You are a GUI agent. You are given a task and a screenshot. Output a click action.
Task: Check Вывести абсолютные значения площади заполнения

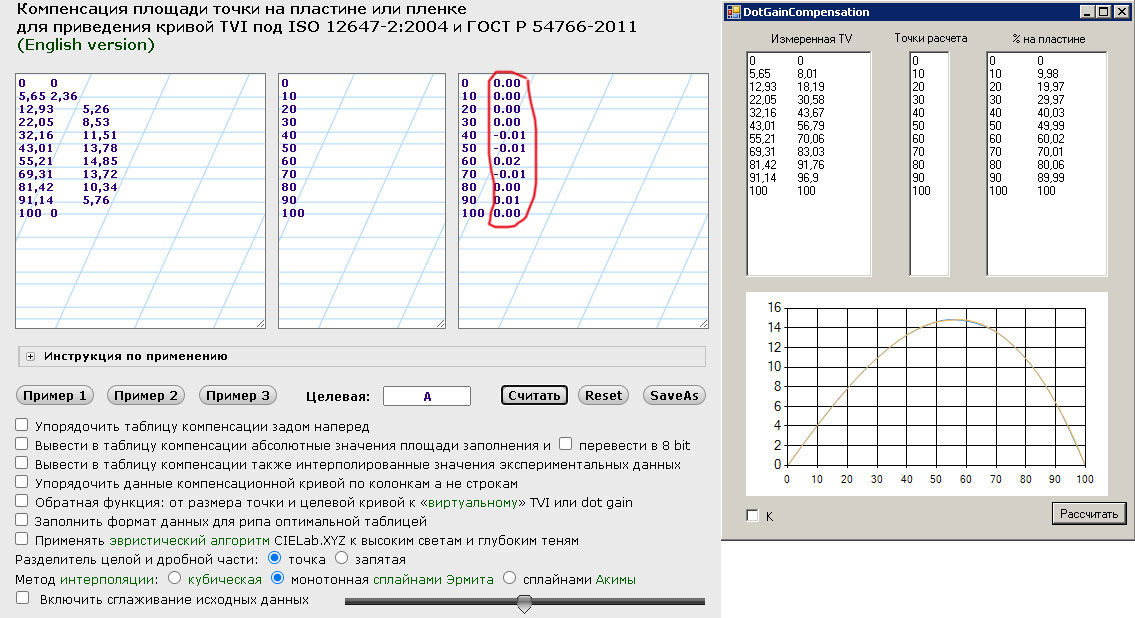[x=22, y=444]
